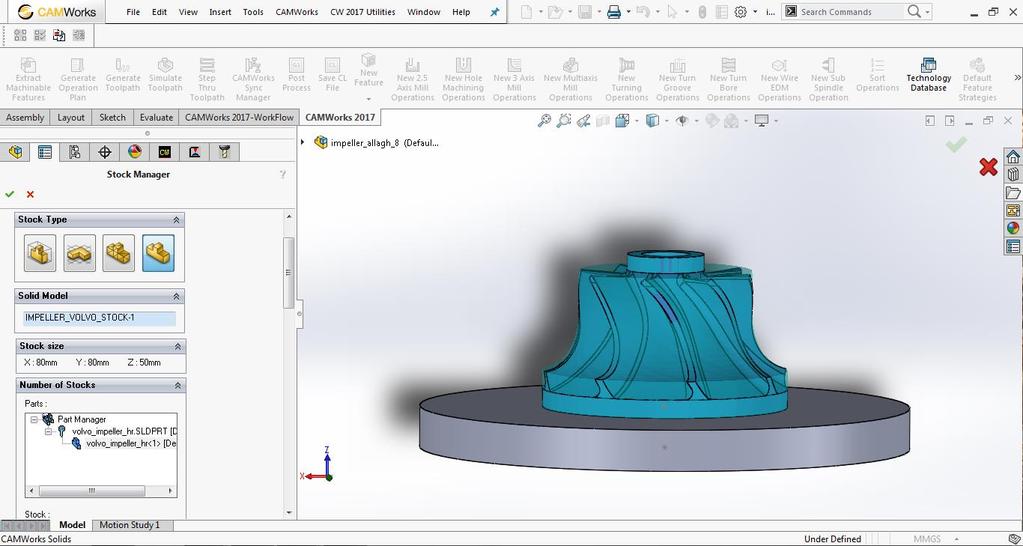Screen dimensions: 1023x546
Task: Select the STL file stock type
Action: (119, 253)
